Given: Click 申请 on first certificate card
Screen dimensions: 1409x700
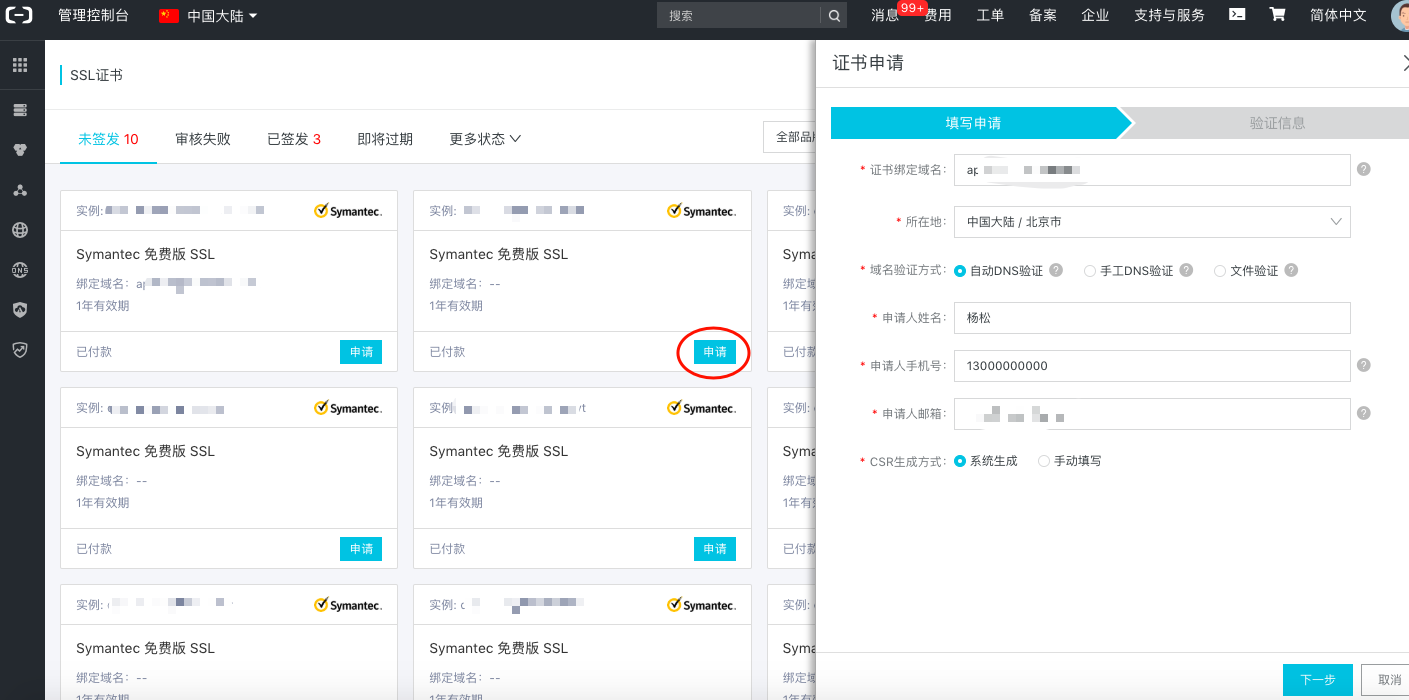Looking at the screenshot, I should (x=361, y=352).
